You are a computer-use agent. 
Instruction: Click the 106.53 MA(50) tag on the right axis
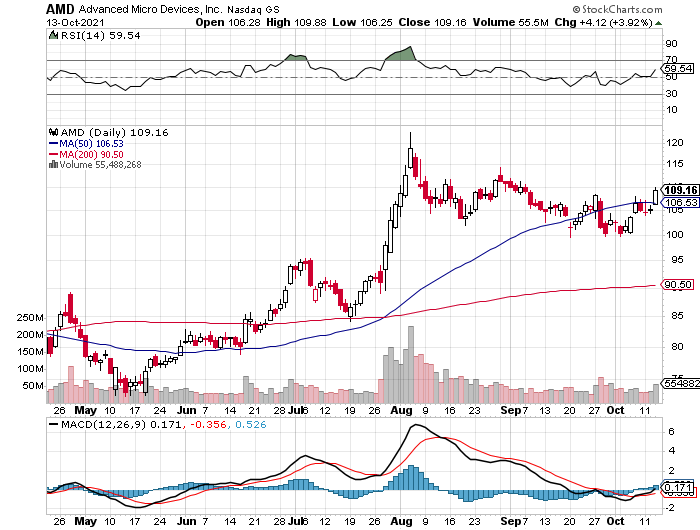point(680,203)
